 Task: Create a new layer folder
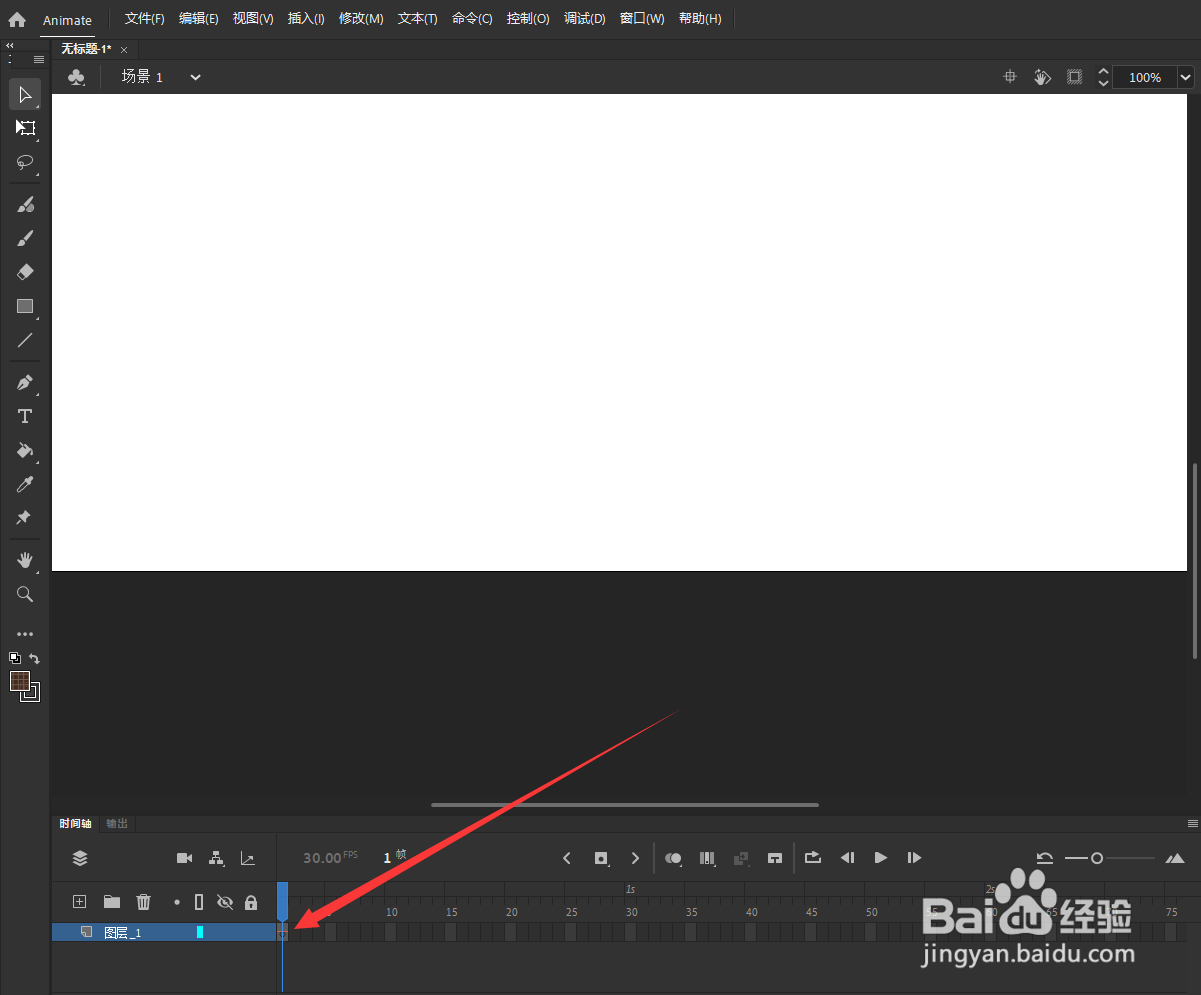point(112,902)
